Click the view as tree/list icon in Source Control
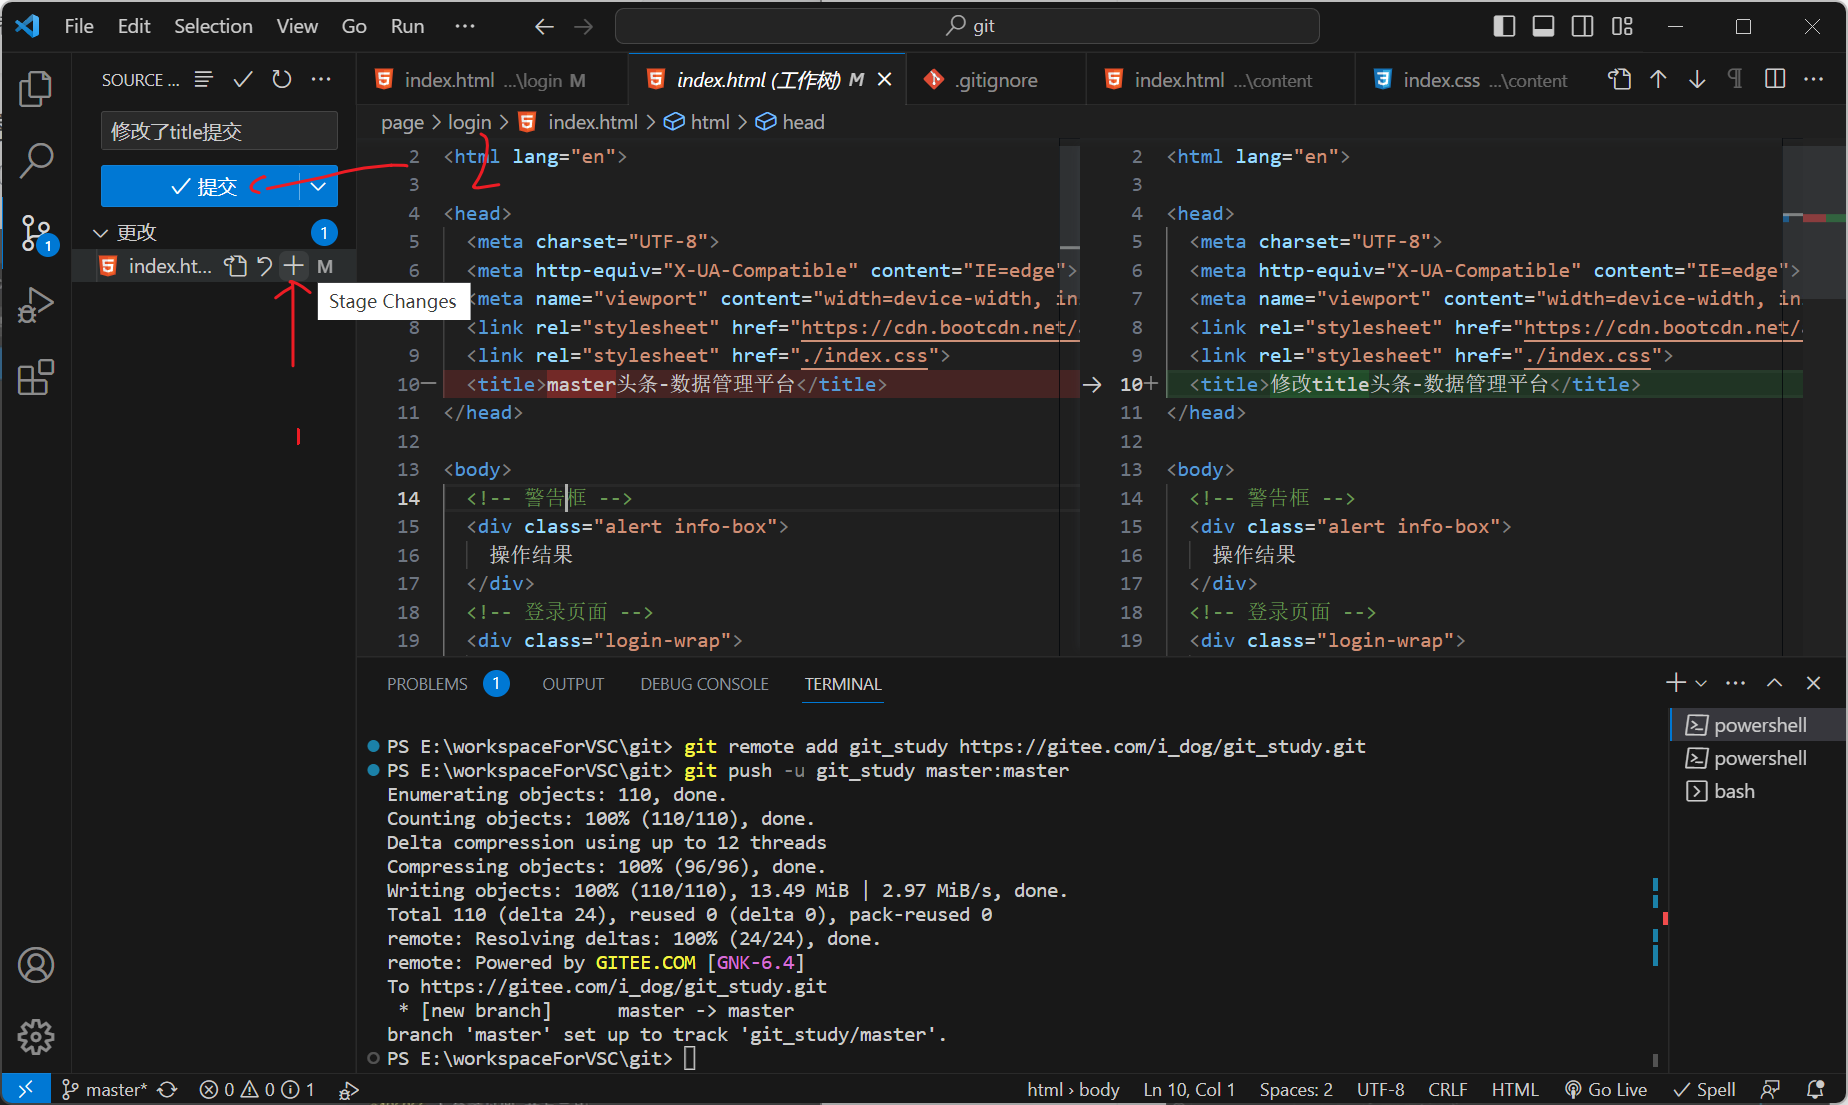 click(204, 79)
